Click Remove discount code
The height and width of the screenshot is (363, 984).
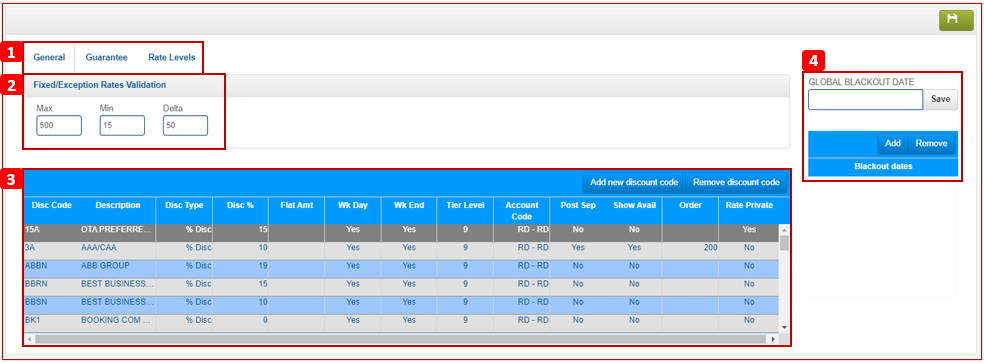[x=736, y=182]
